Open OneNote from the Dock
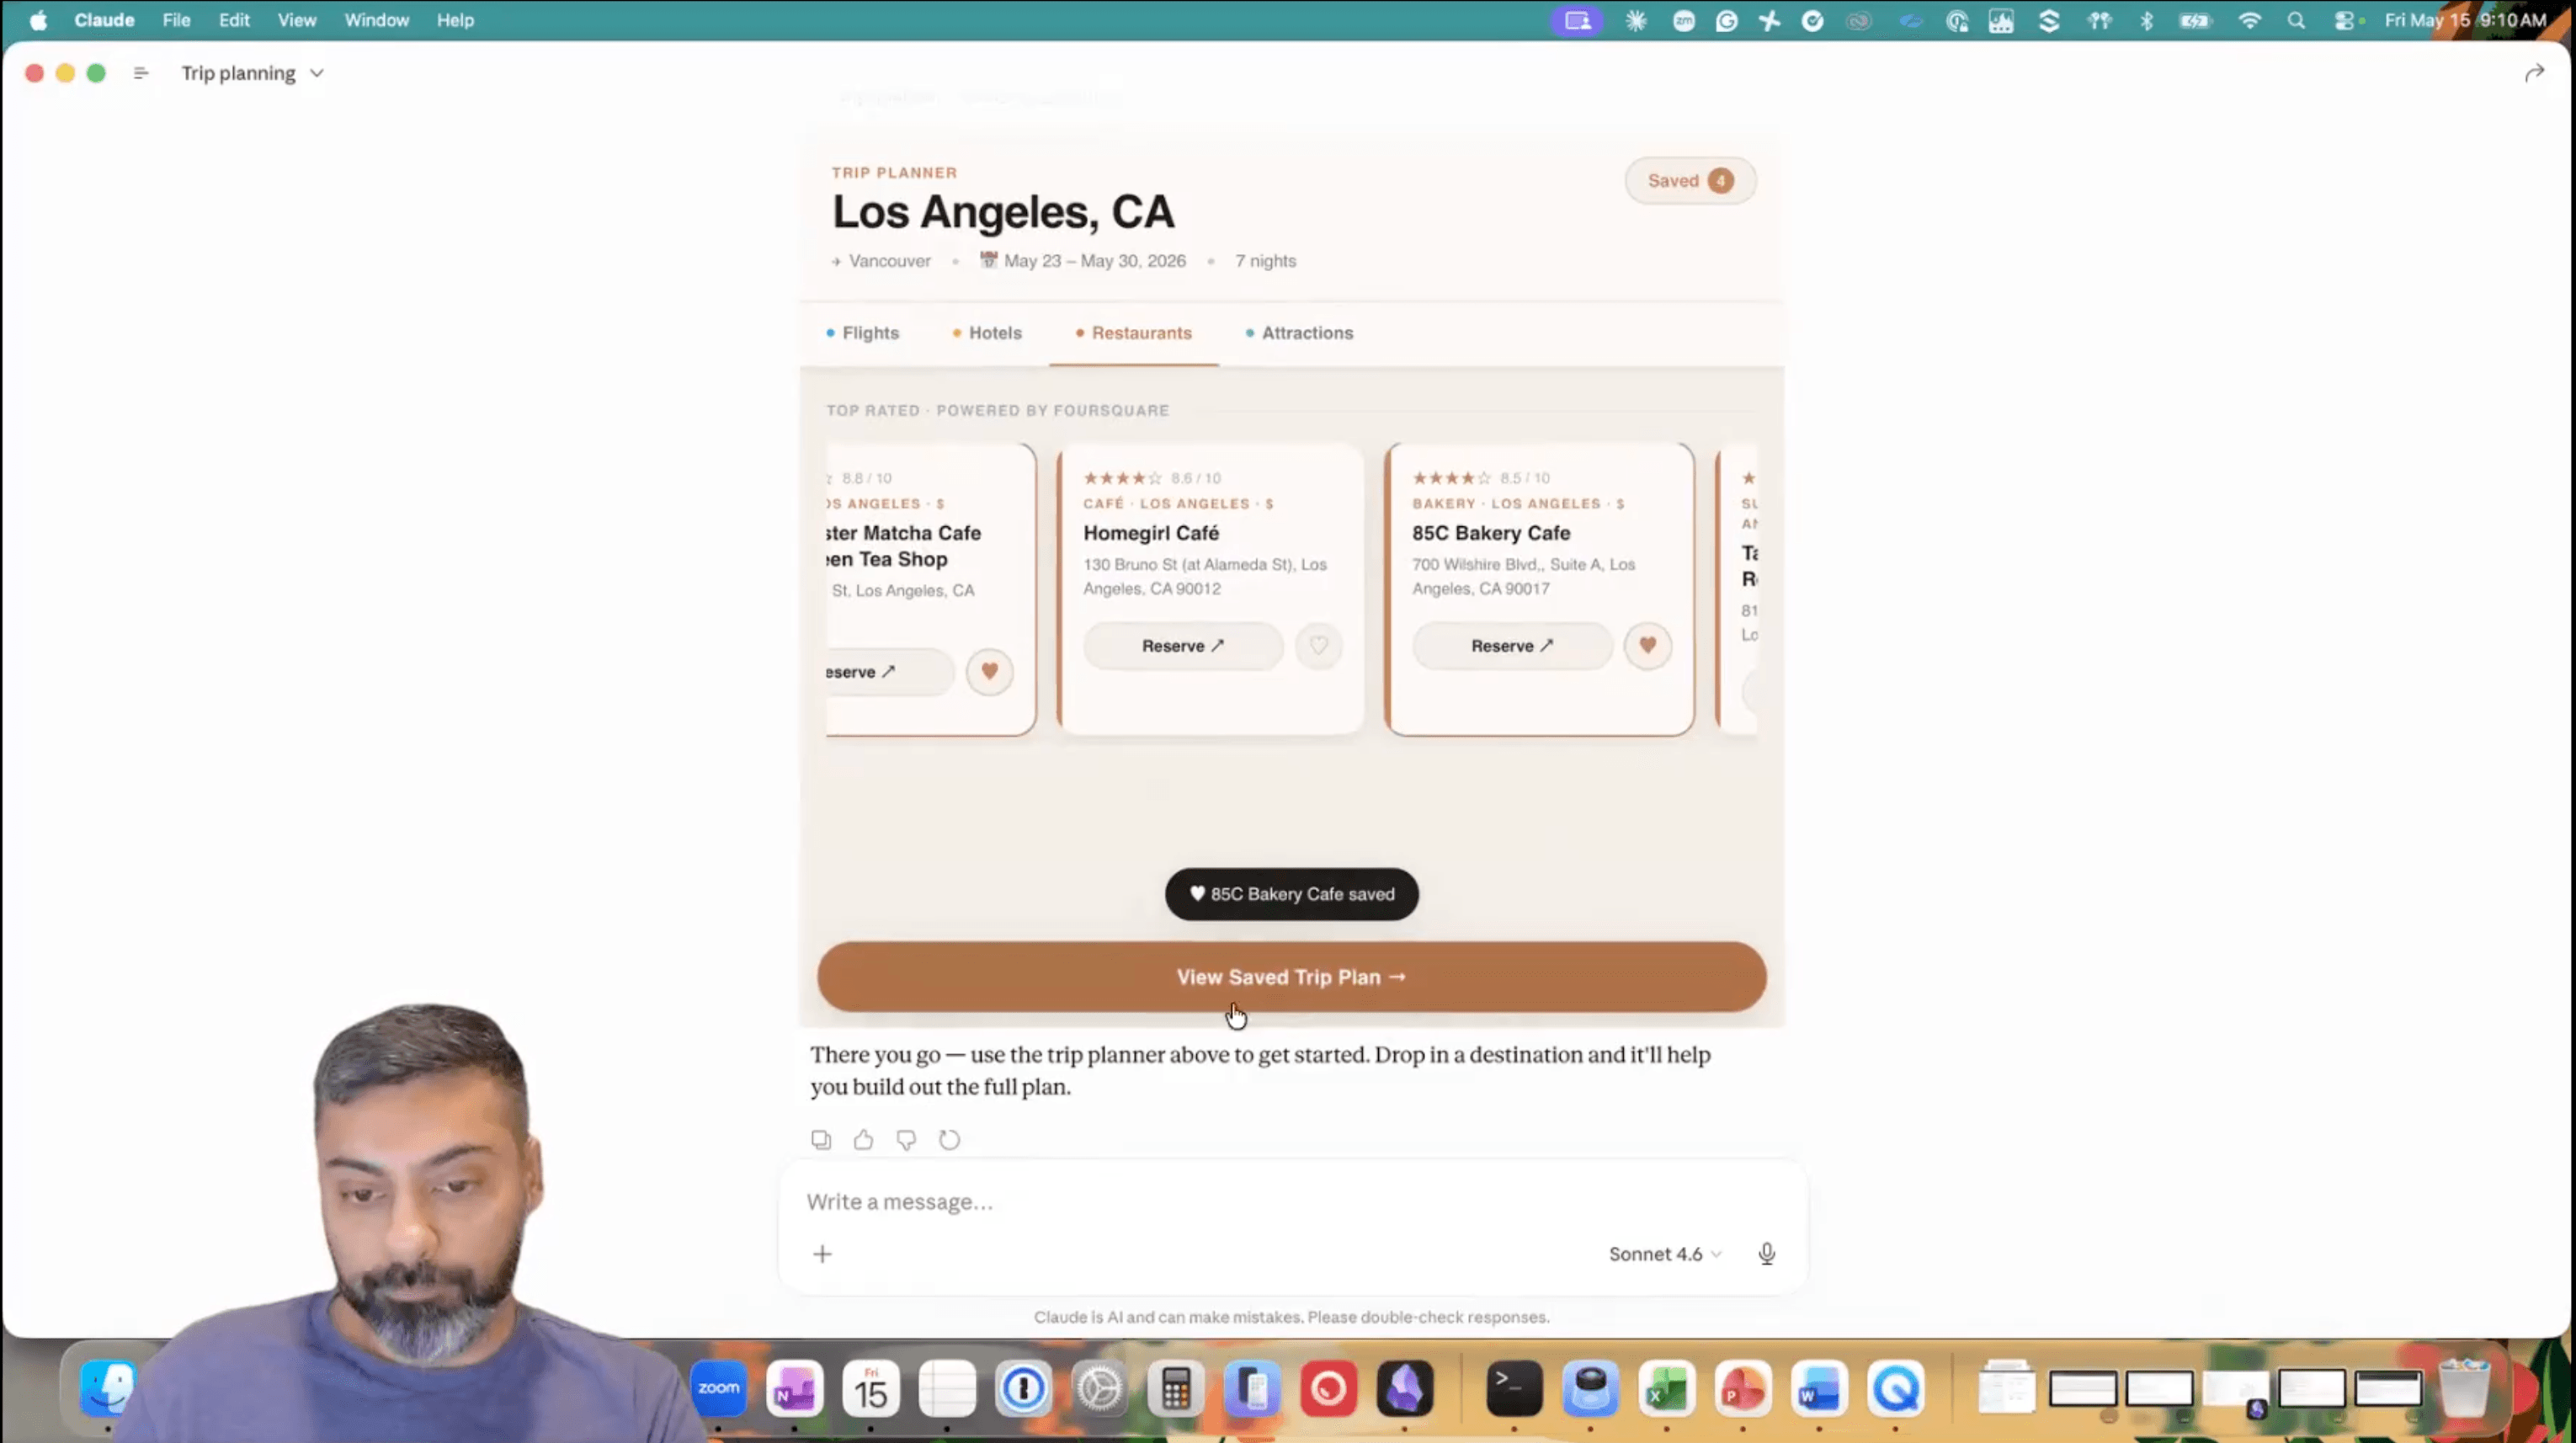The height and width of the screenshot is (1443, 2576). [794, 1388]
